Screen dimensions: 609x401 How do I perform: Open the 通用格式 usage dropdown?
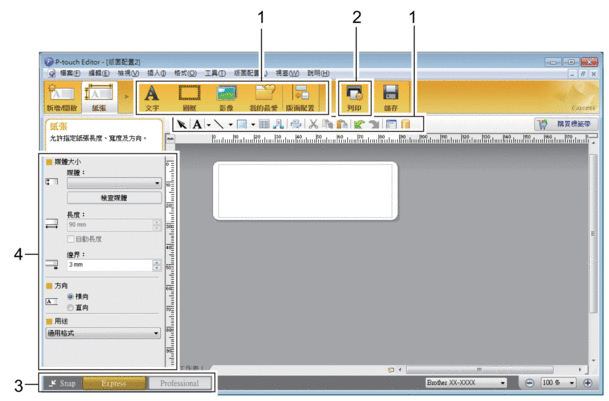(x=103, y=333)
